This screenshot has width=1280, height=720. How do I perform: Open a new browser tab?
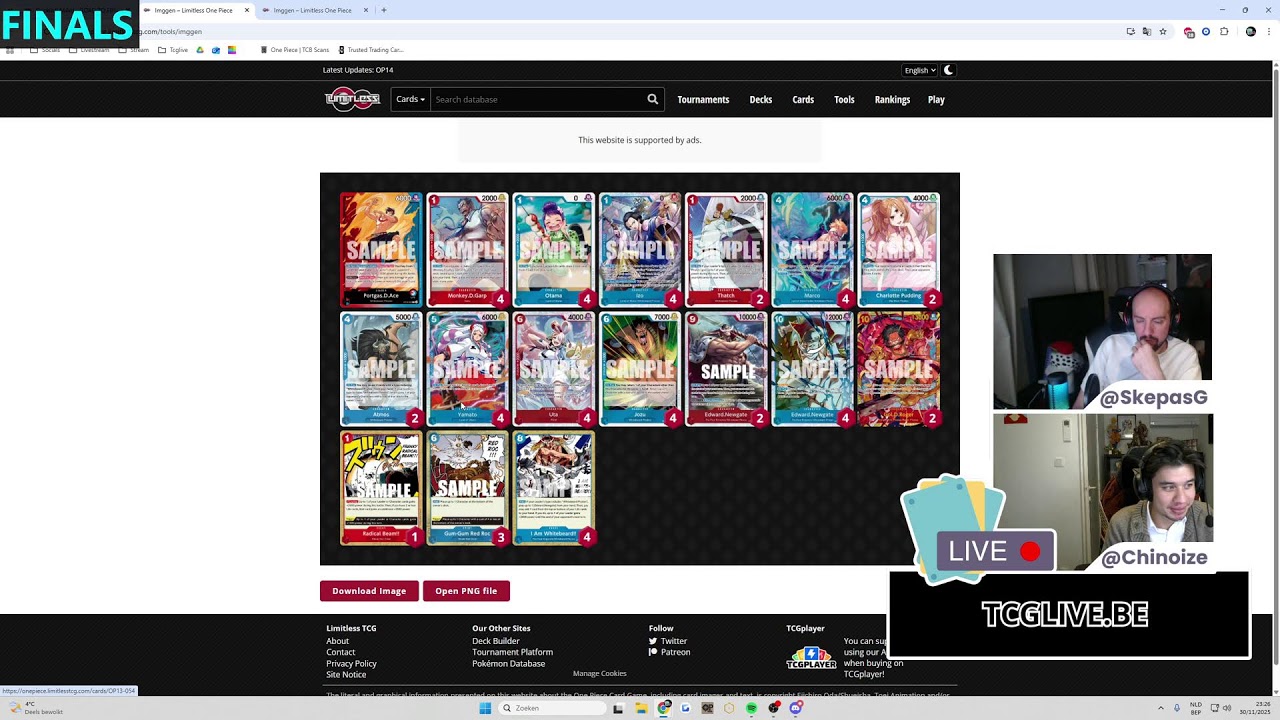pyautogui.click(x=384, y=10)
